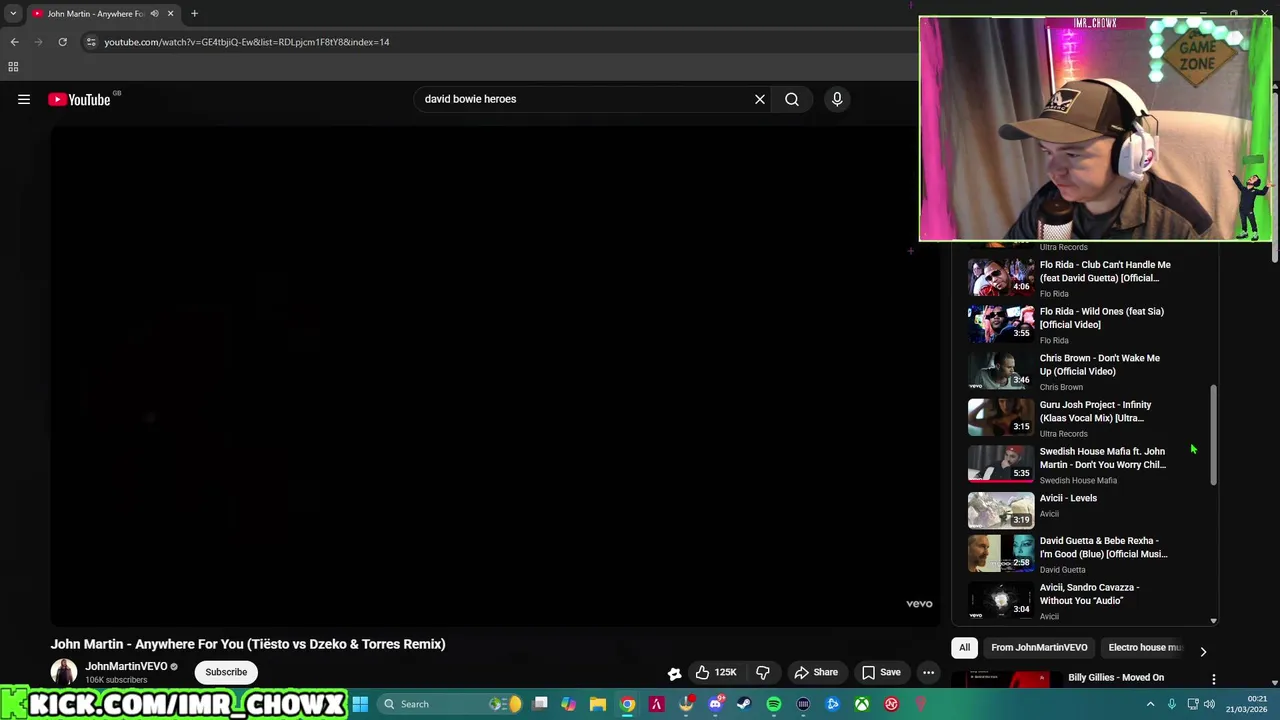Image resolution: width=1280 pixels, height=720 pixels.
Task: Open a new browser tab
Action: point(194,14)
